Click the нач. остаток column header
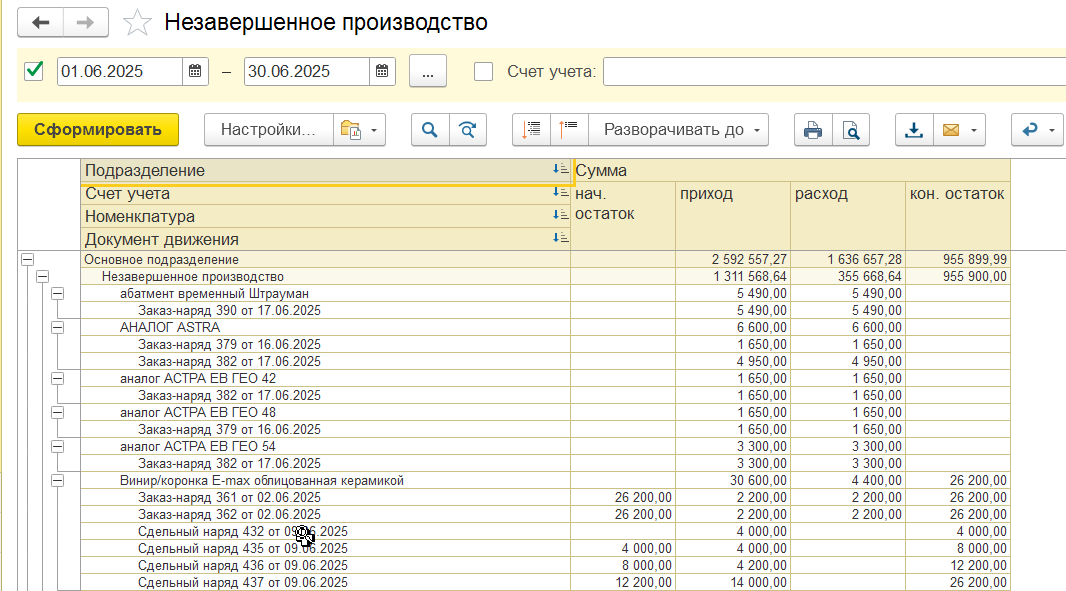 coord(623,216)
